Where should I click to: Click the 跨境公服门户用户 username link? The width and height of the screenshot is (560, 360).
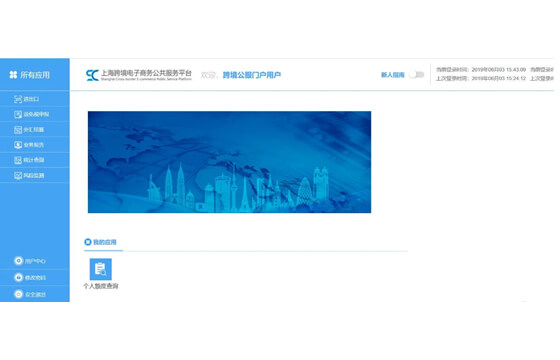click(x=252, y=75)
